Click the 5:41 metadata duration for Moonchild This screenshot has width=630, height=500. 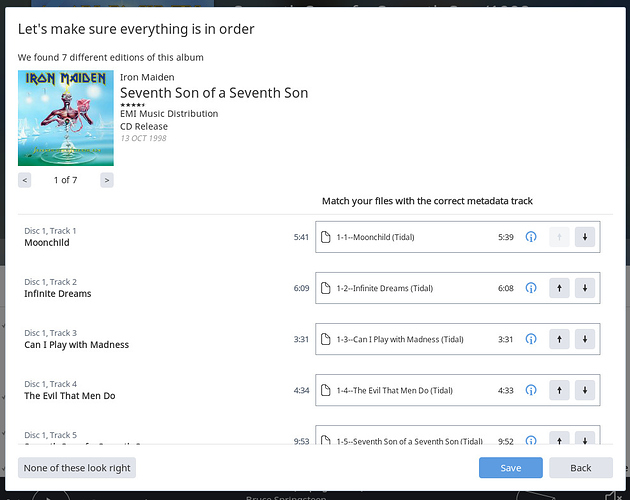[x=301, y=237]
